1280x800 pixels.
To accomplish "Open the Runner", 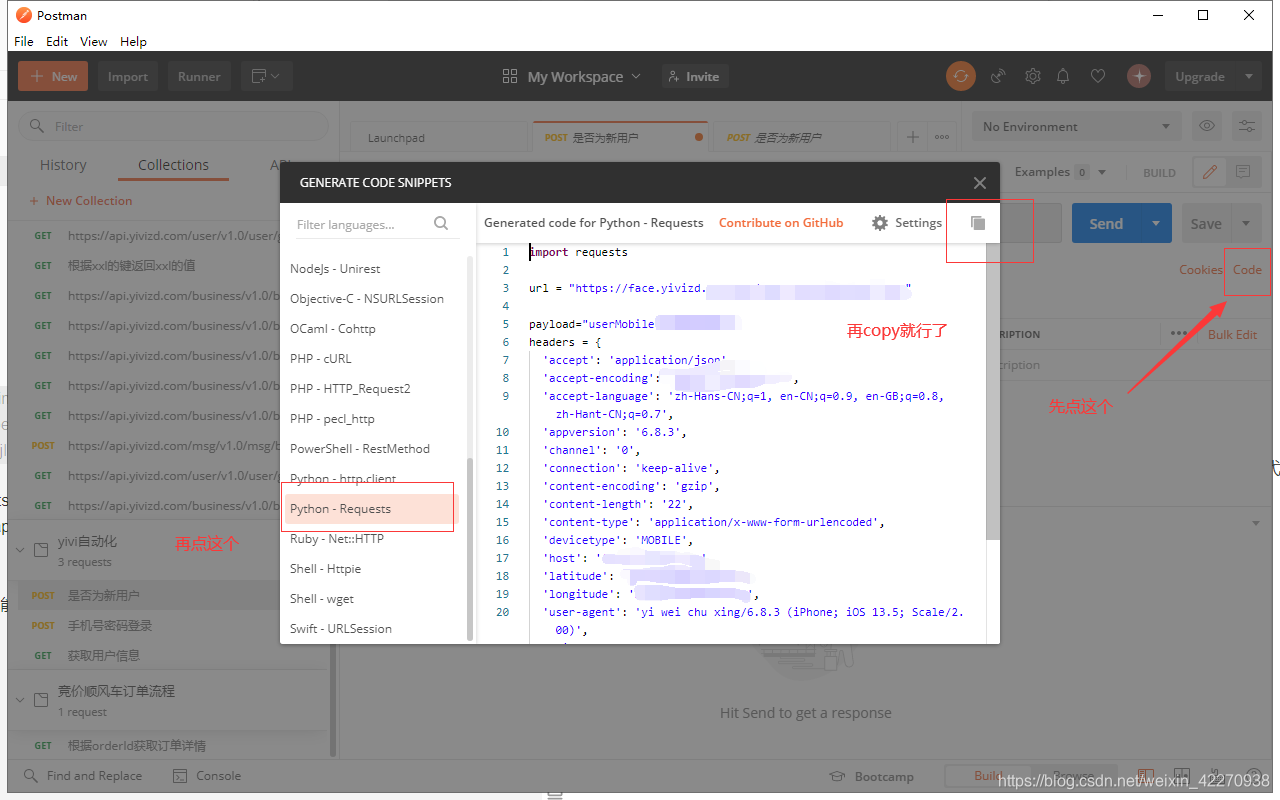I will (x=199, y=76).
